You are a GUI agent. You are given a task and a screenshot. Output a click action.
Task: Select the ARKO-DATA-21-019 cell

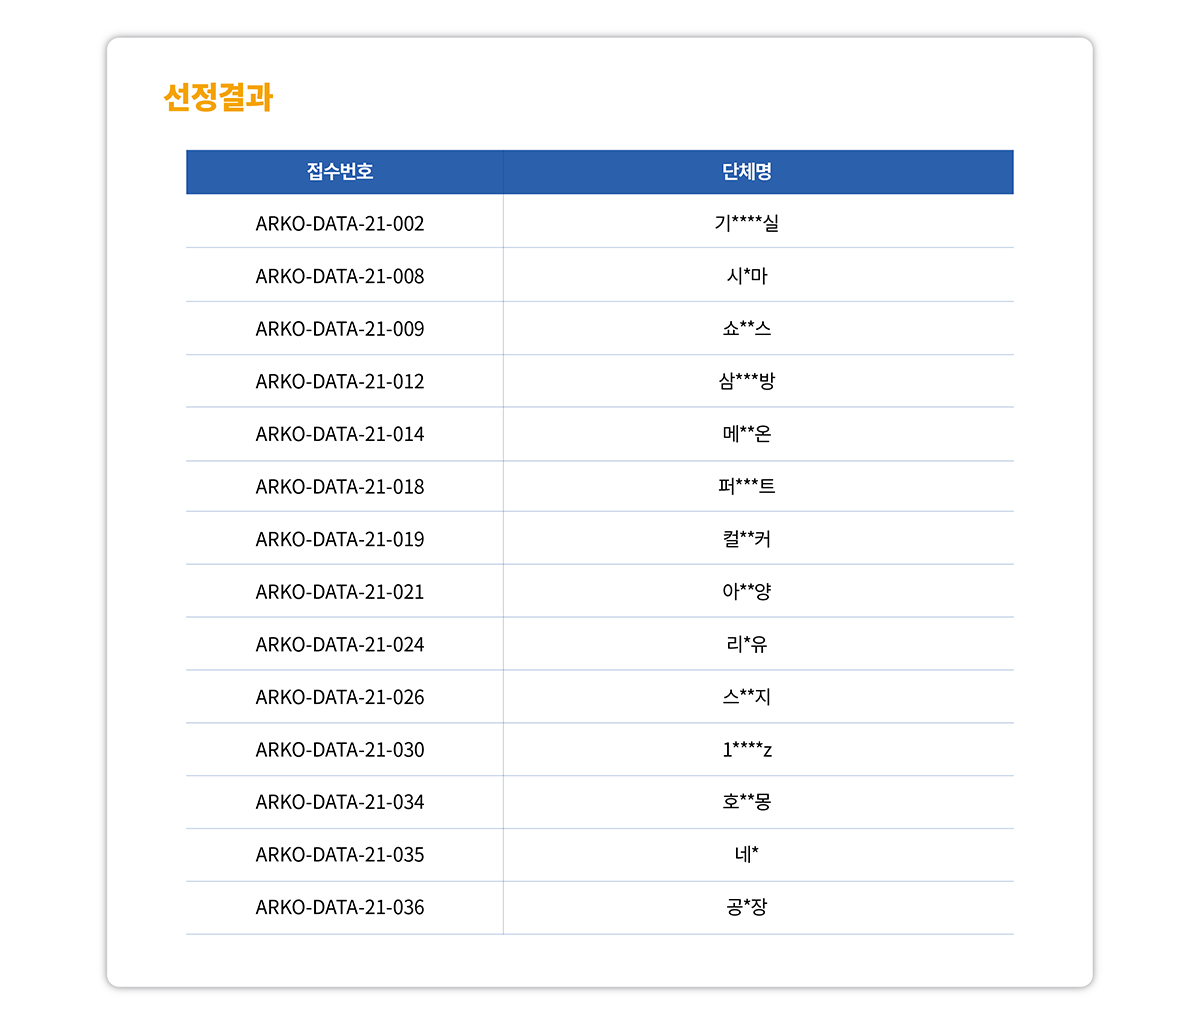tap(340, 539)
